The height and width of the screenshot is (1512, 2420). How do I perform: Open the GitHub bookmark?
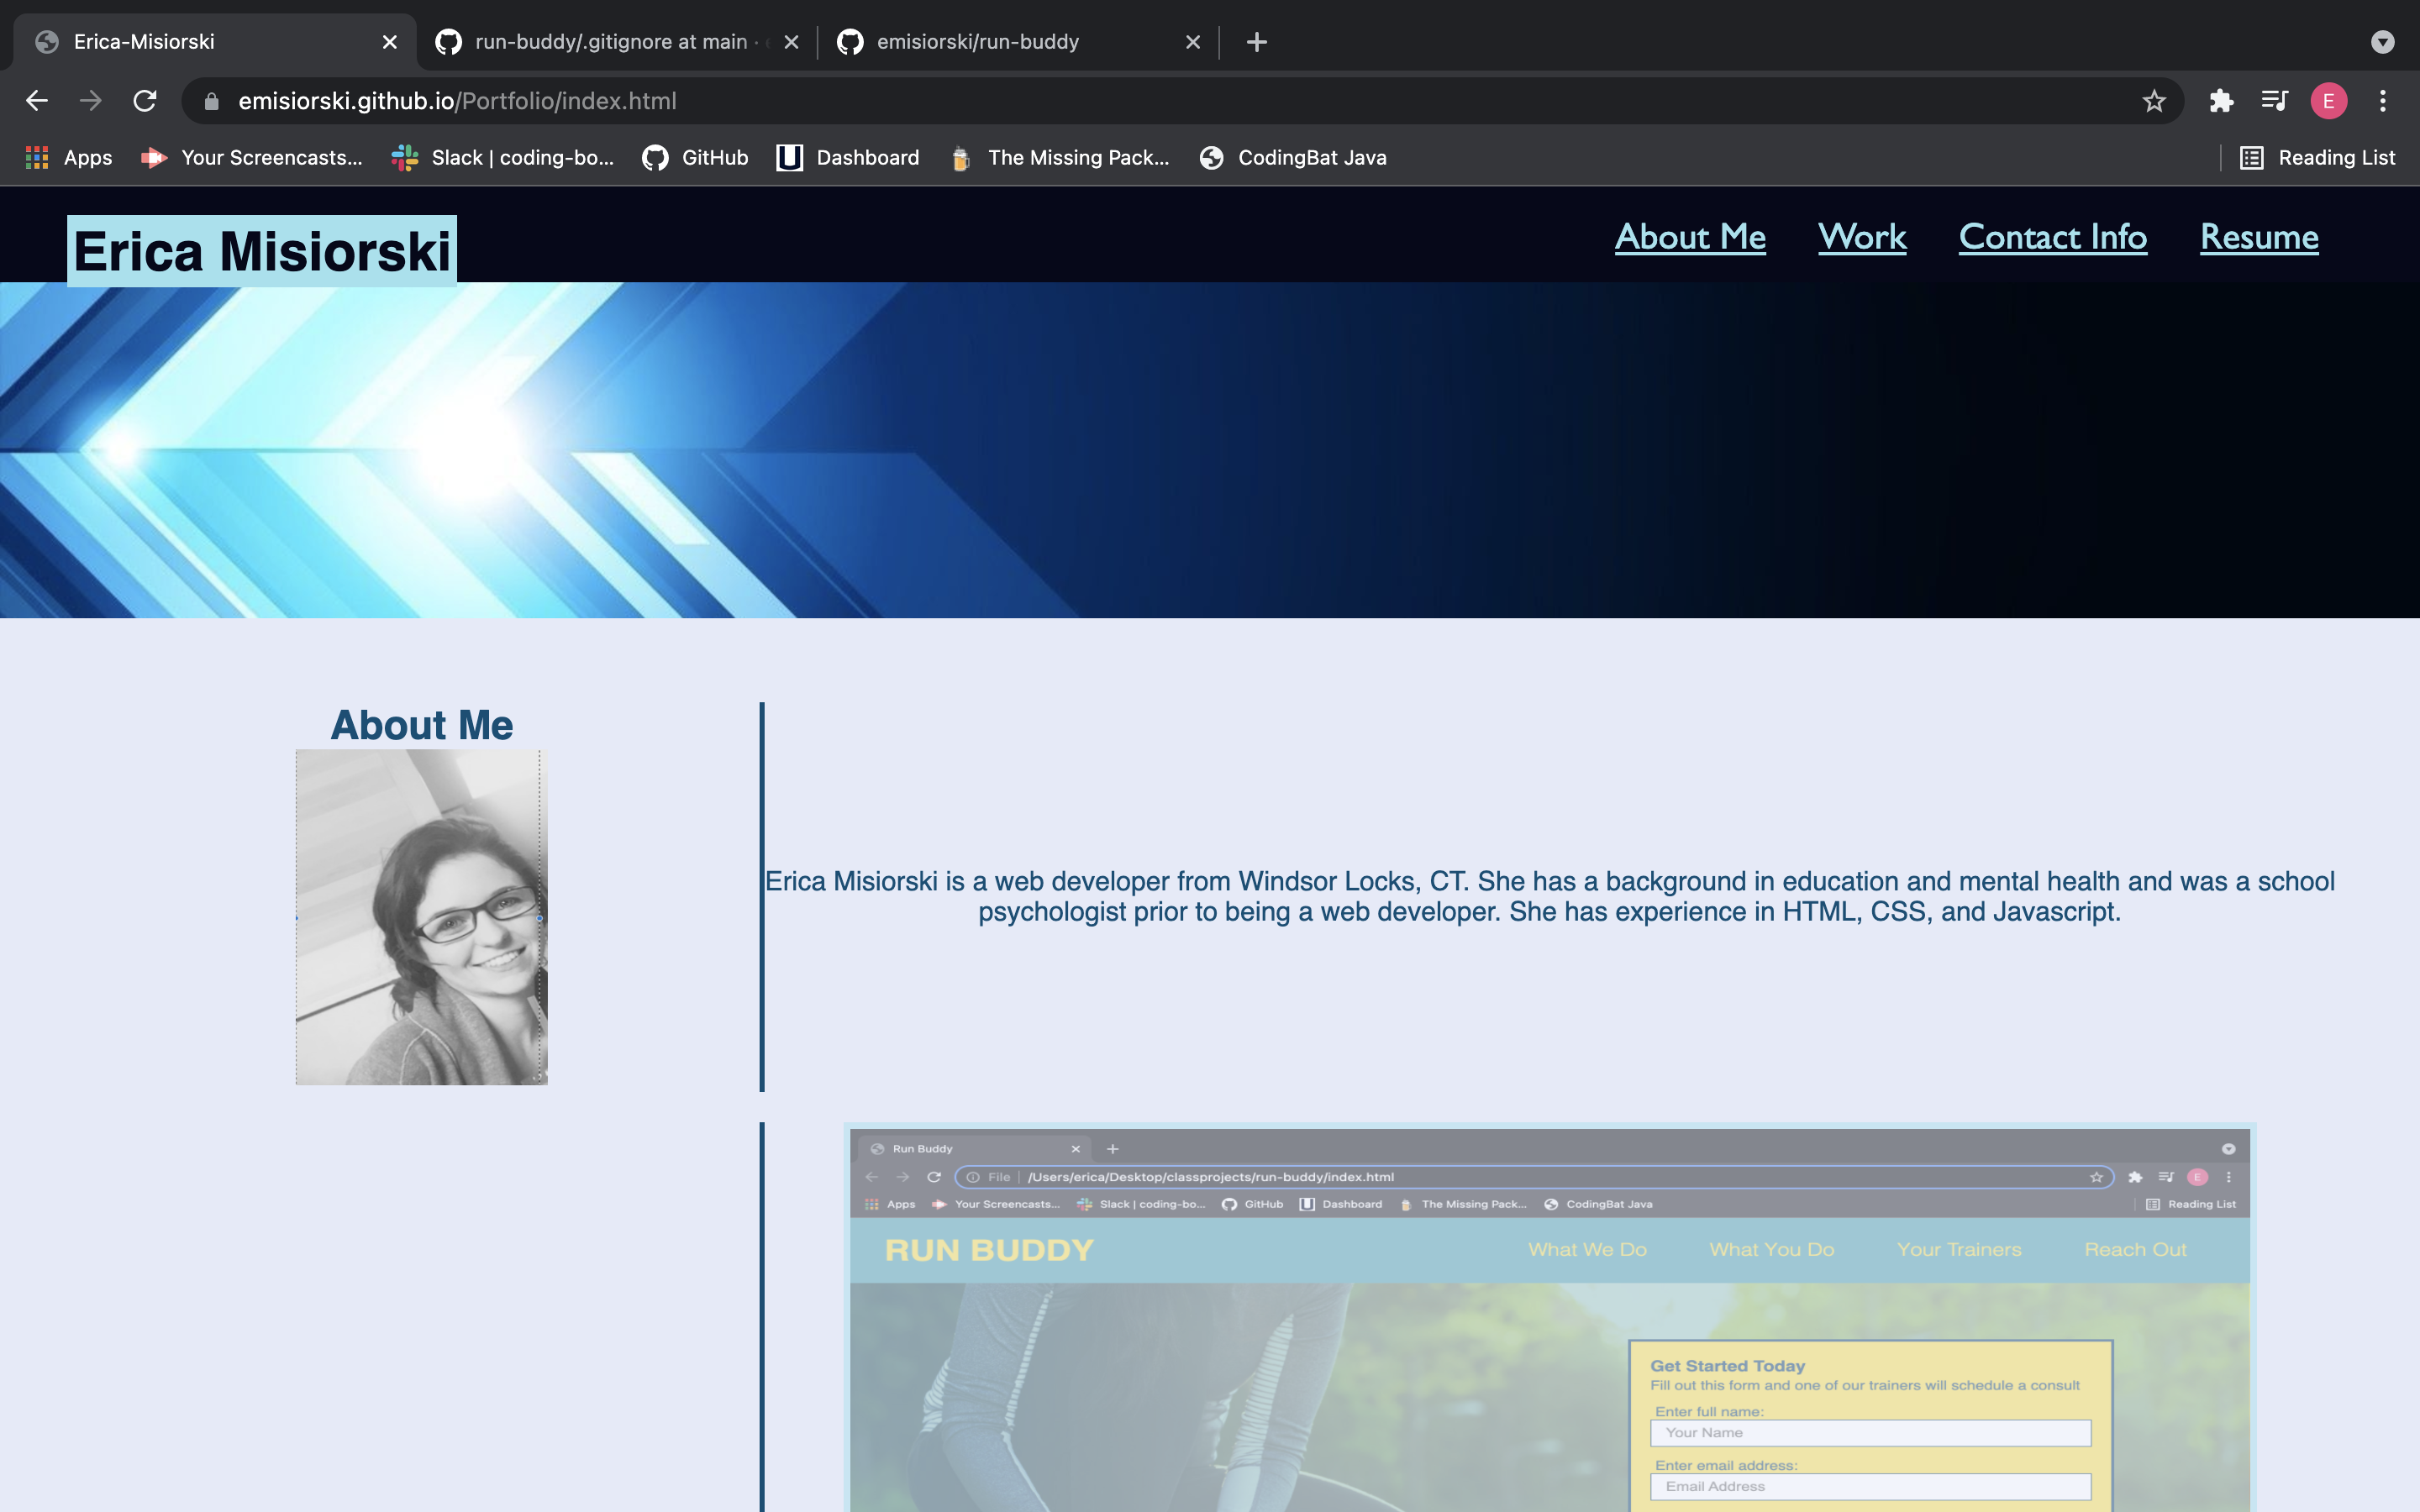point(695,158)
